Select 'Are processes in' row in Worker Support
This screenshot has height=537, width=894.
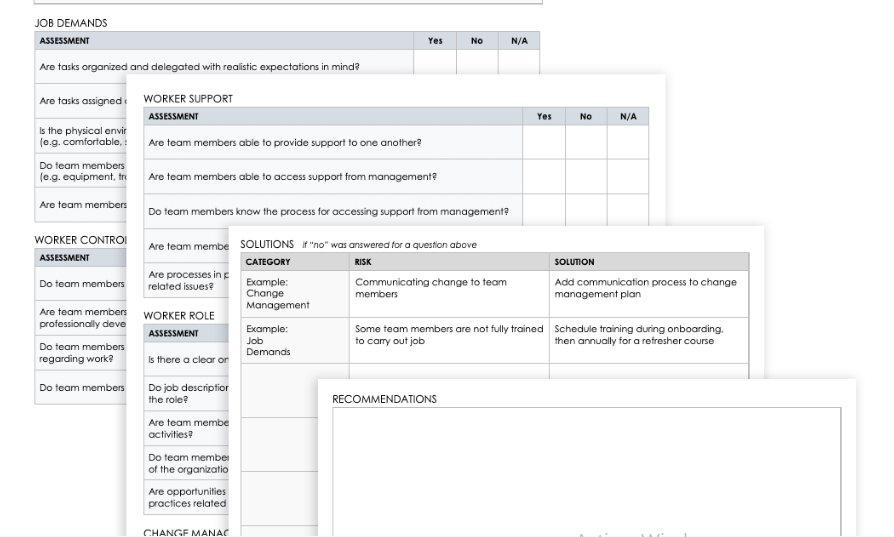188,280
